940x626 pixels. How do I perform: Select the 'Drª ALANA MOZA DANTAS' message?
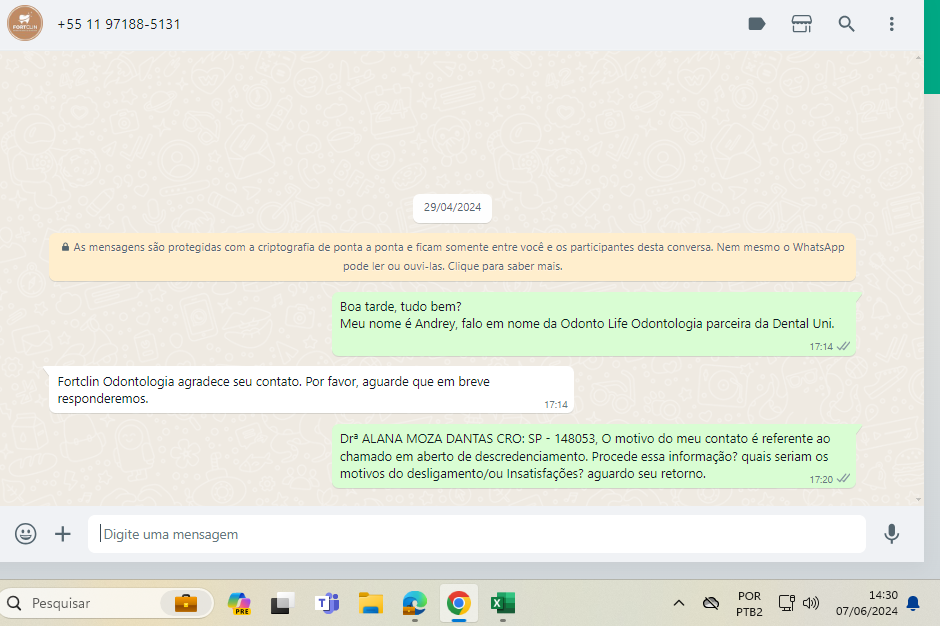[593, 457]
